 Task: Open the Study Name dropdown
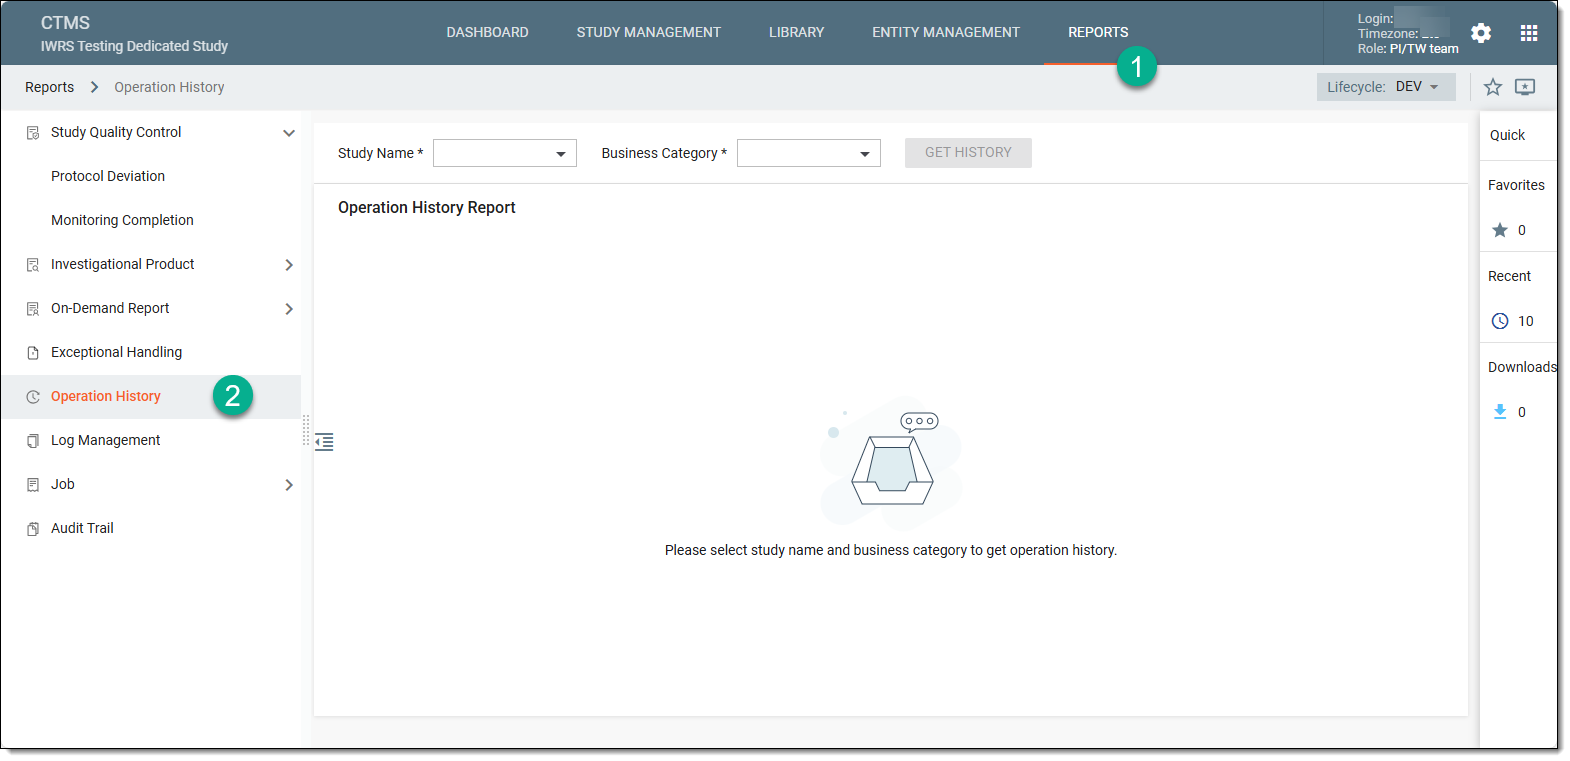pos(505,153)
